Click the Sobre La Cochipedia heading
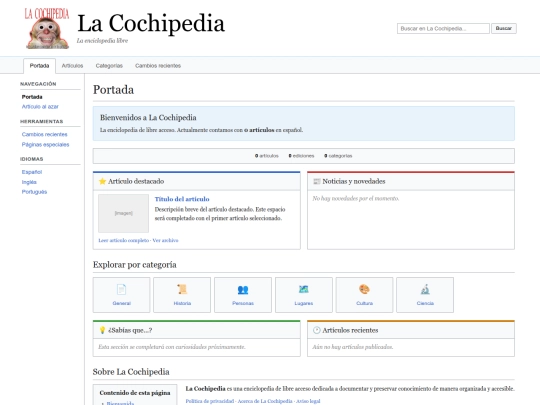The image size is (540, 405). pos(131,372)
